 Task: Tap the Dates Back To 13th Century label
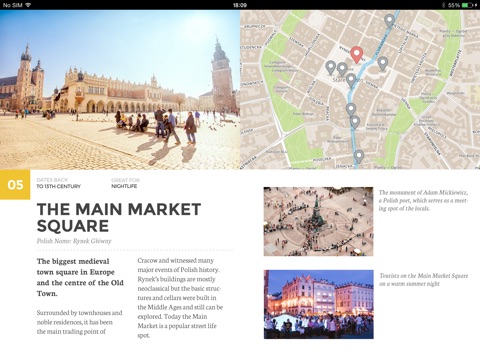pos(59,183)
